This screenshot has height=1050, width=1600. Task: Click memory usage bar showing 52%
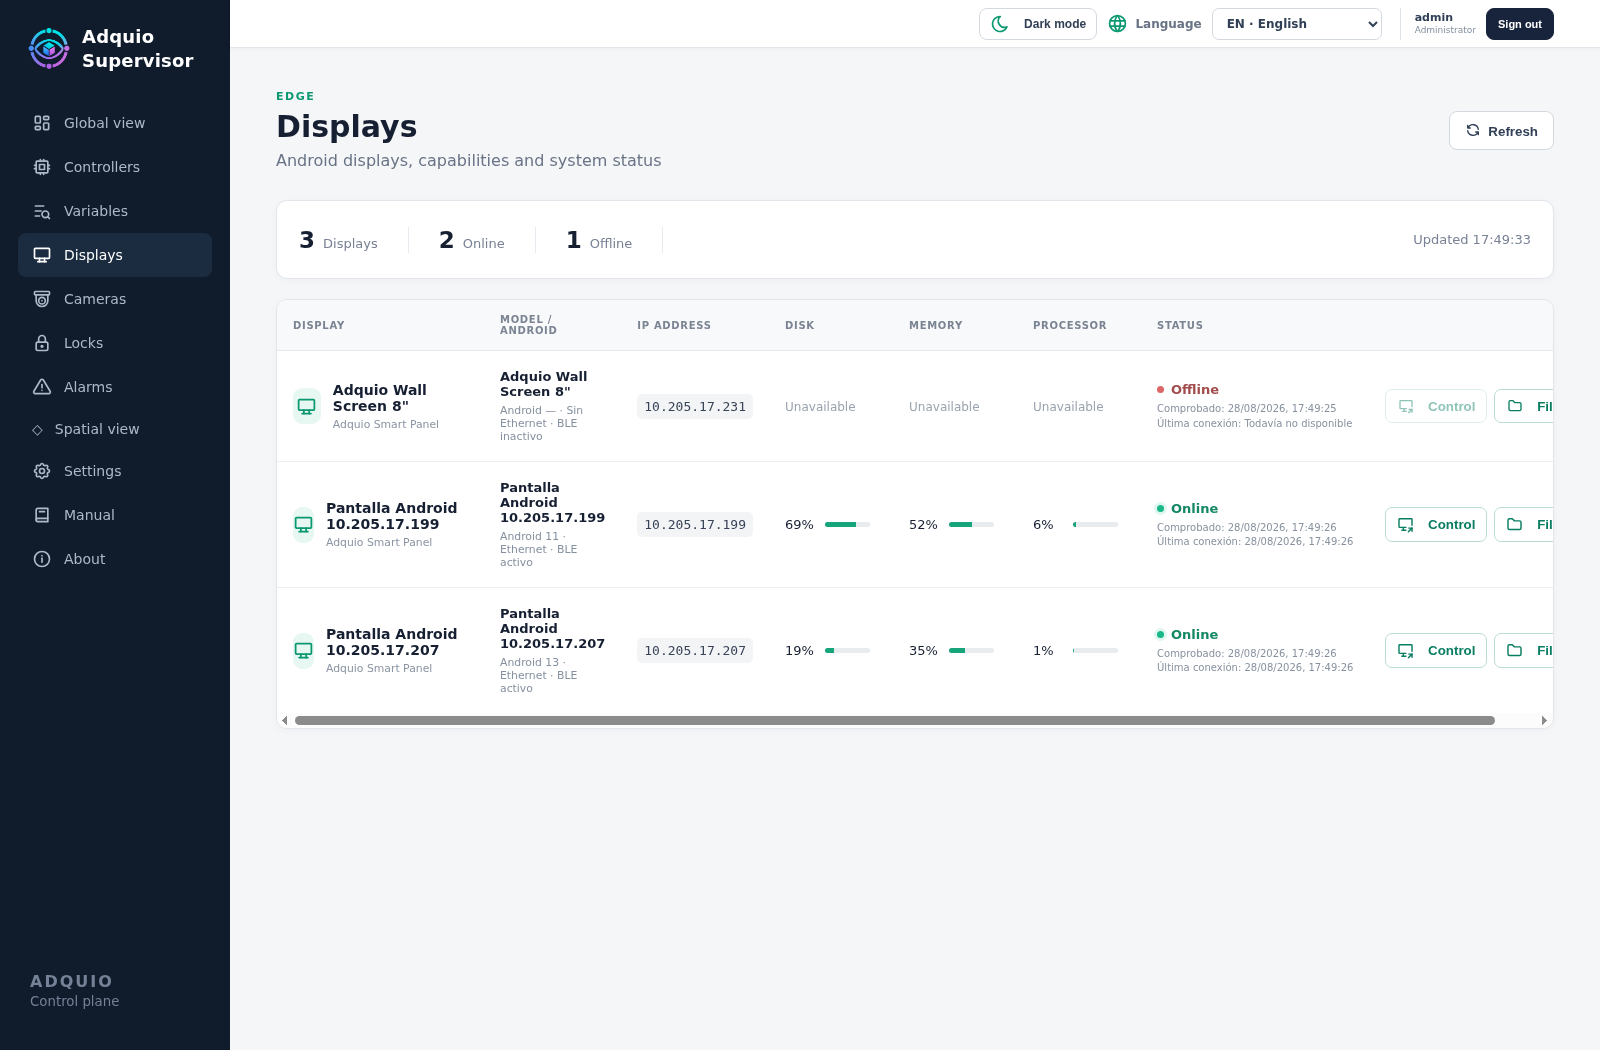[x=971, y=525]
